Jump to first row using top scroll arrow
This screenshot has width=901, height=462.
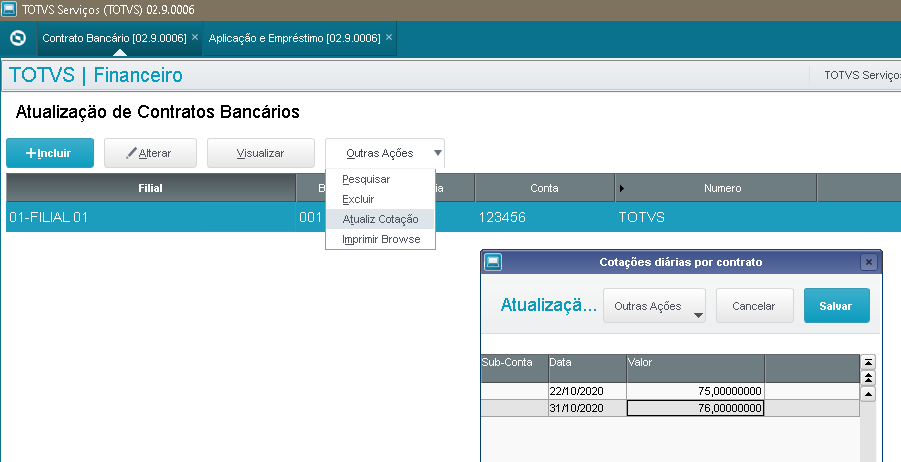(868, 362)
